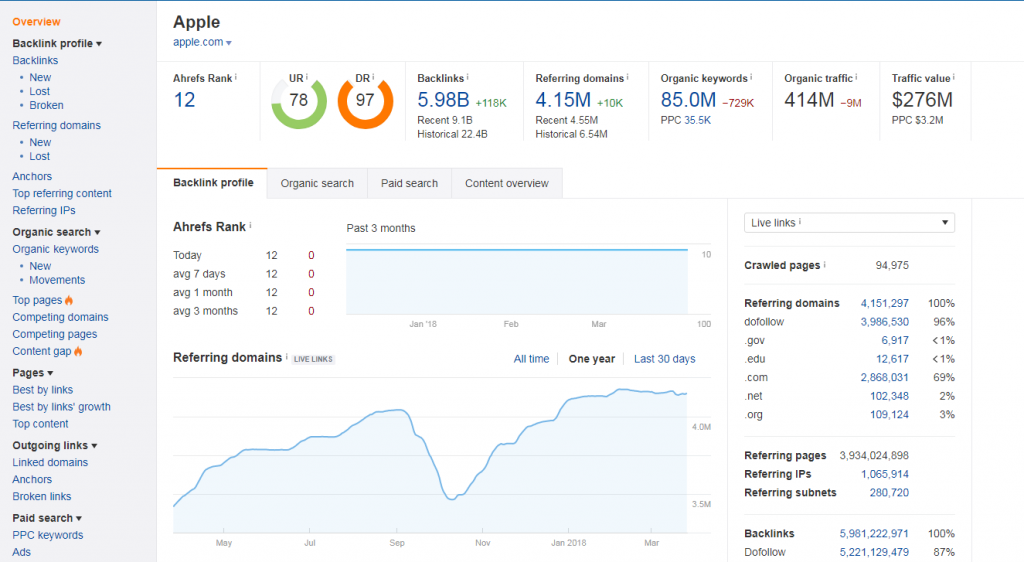Open Movements under Organic keywords
The image size is (1024, 562).
(x=57, y=280)
